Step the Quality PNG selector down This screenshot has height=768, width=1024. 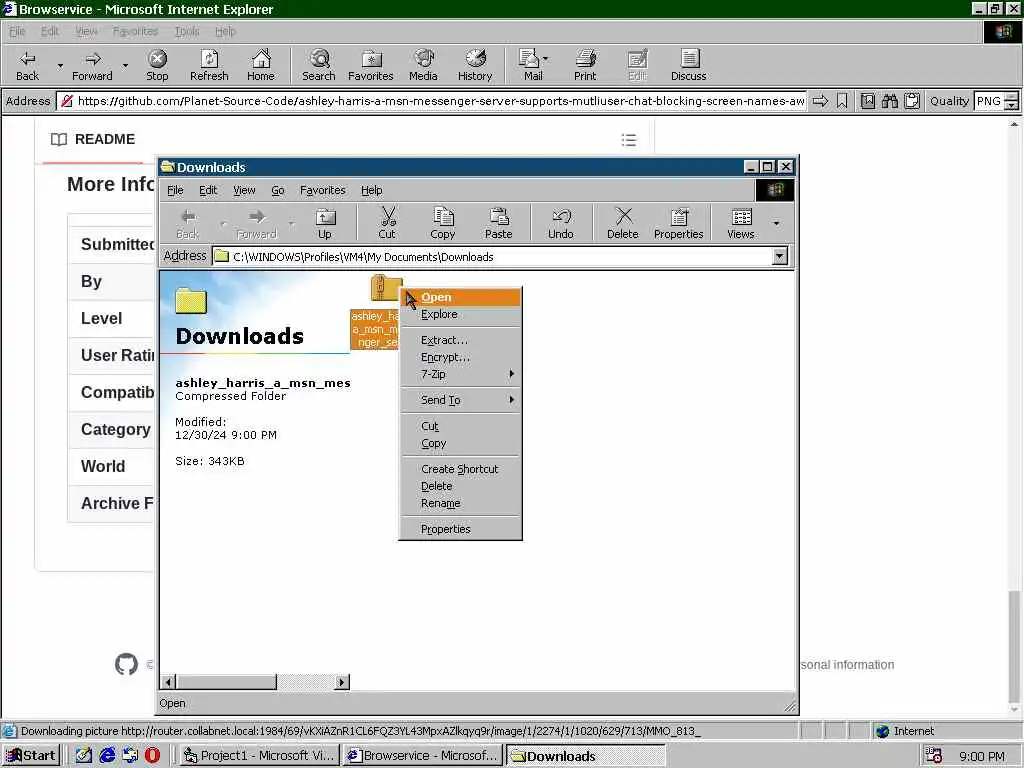[x=1012, y=106]
